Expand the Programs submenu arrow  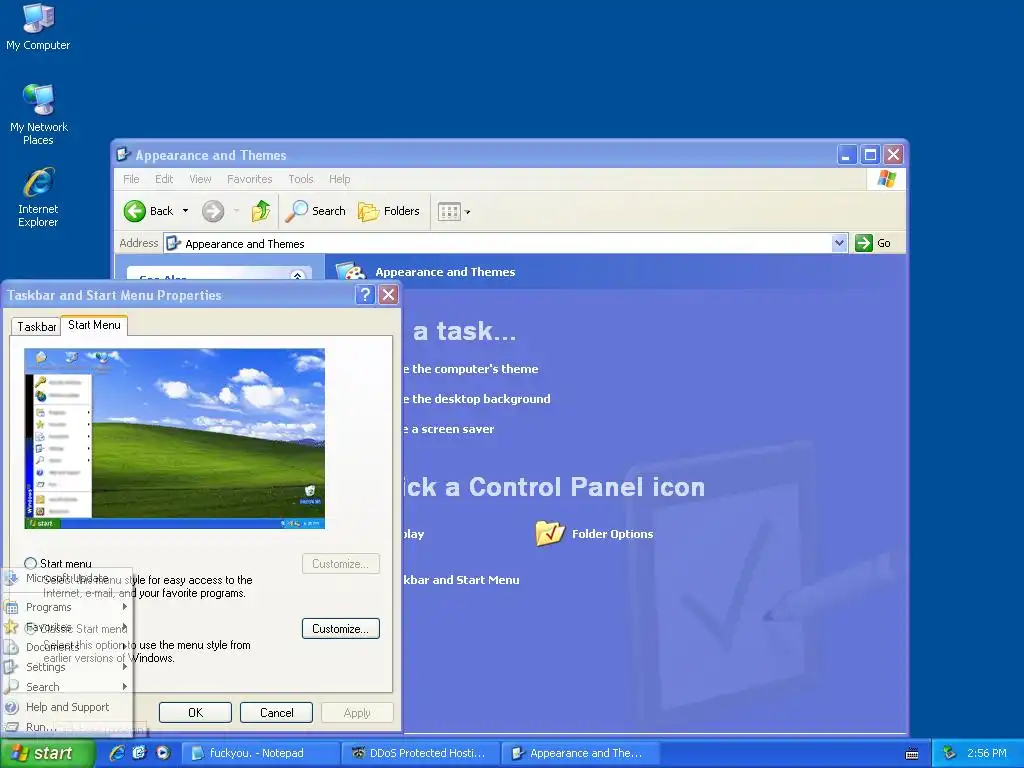pyautogui.click(x=124, y=607)
